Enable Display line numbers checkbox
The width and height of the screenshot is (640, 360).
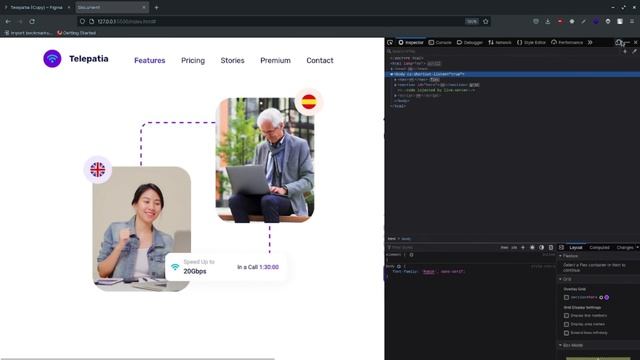[566, 316]
